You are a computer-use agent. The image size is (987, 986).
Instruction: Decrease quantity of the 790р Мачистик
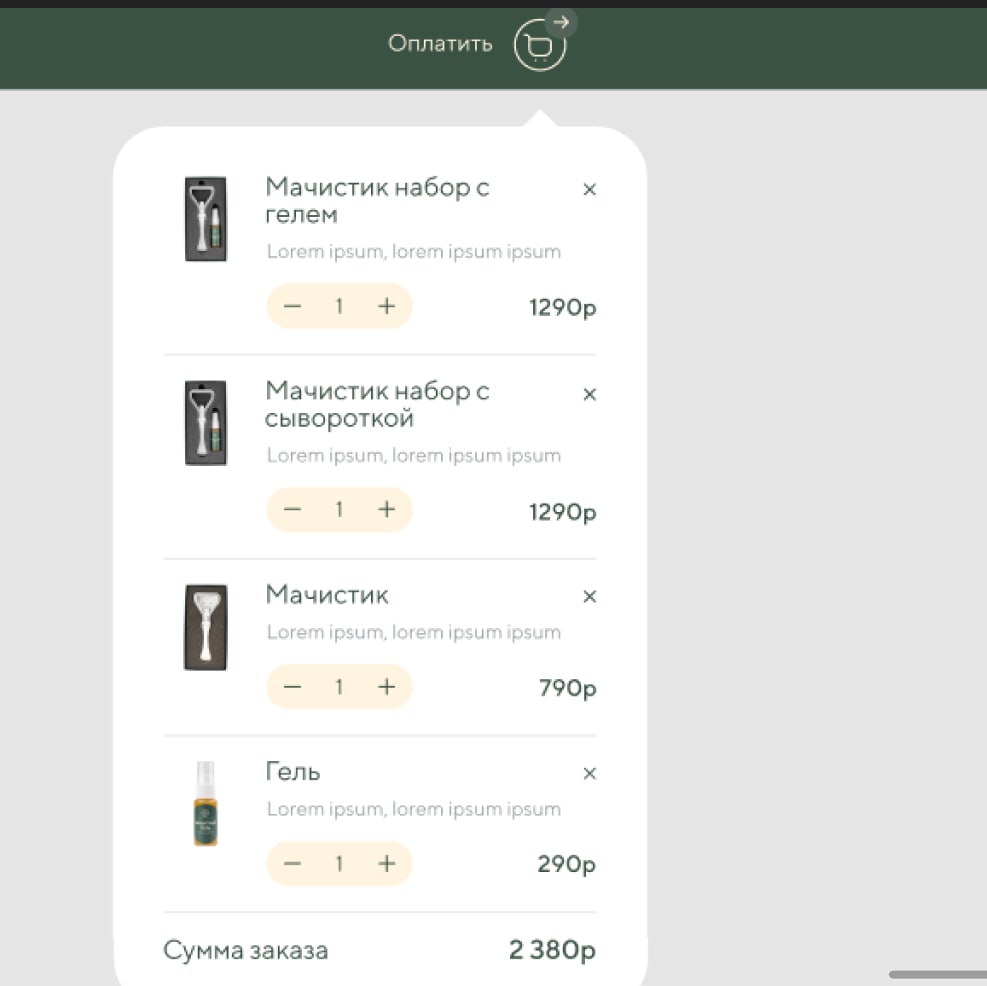click(292, 686)
